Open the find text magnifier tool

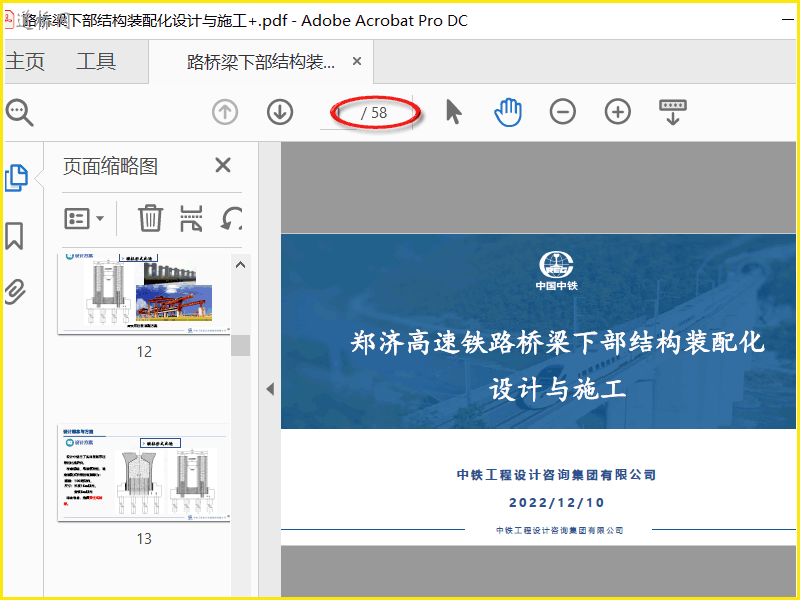point(19,112)
